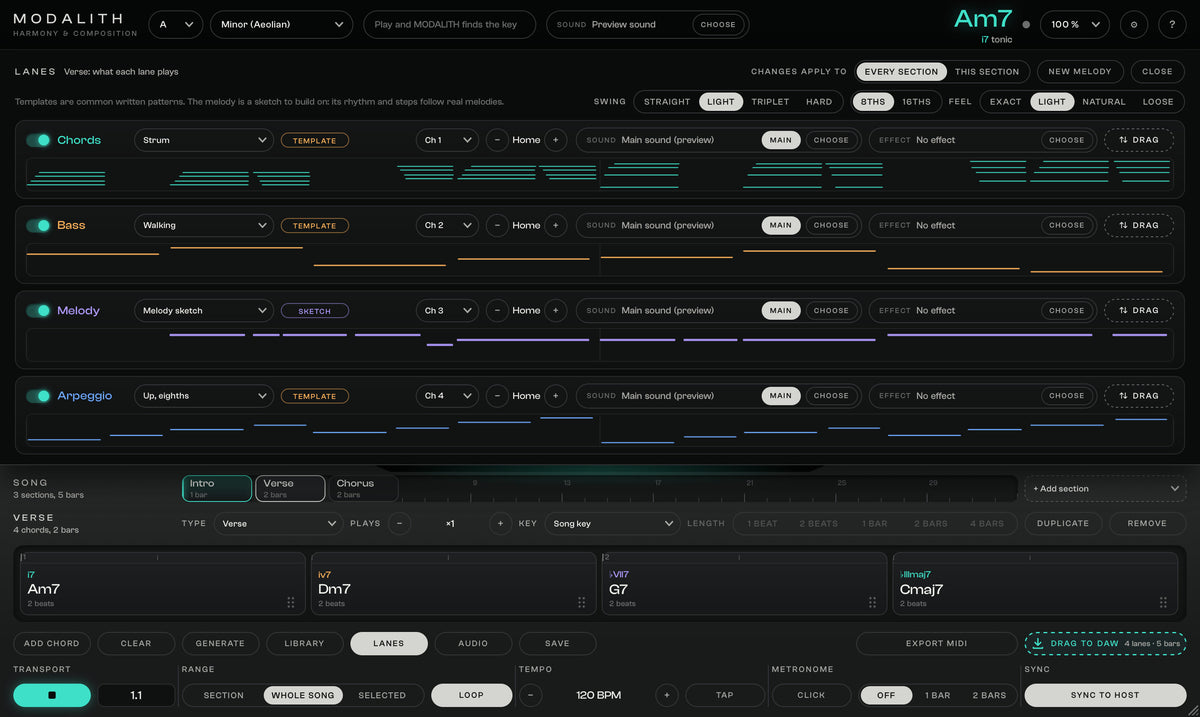The width and height of the screenshot is (1200, 717).
Task: Click the Duplicate section button
Action: [x=1063, y=523]
